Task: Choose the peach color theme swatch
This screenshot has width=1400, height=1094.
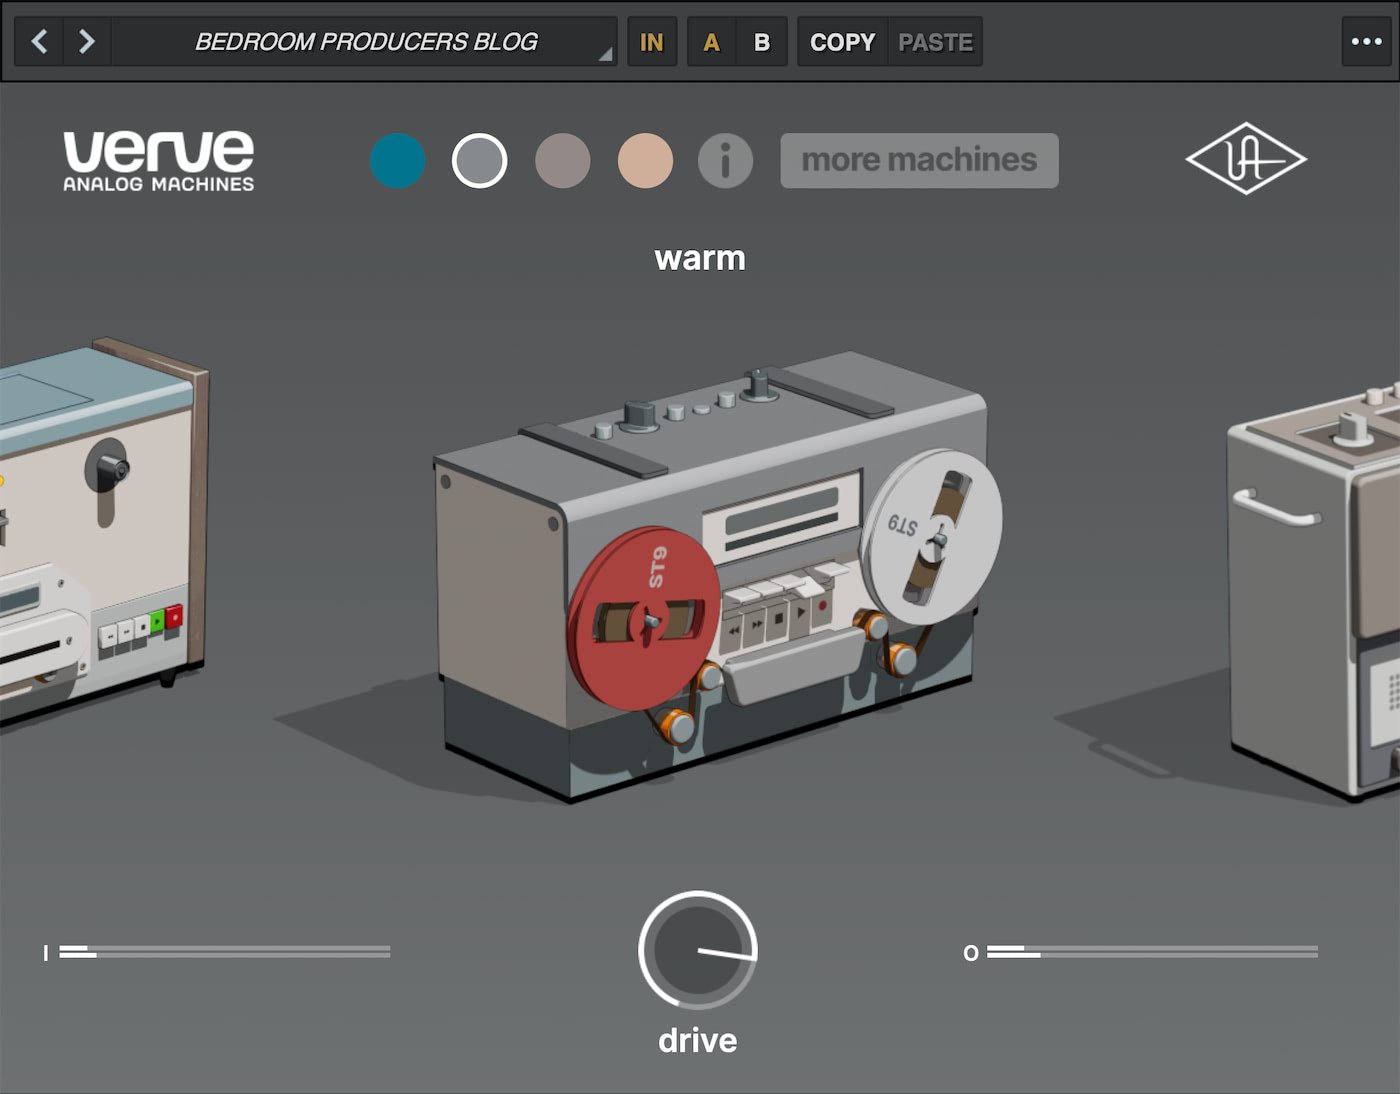Action: pyautogui.click(x=645, y=161)
